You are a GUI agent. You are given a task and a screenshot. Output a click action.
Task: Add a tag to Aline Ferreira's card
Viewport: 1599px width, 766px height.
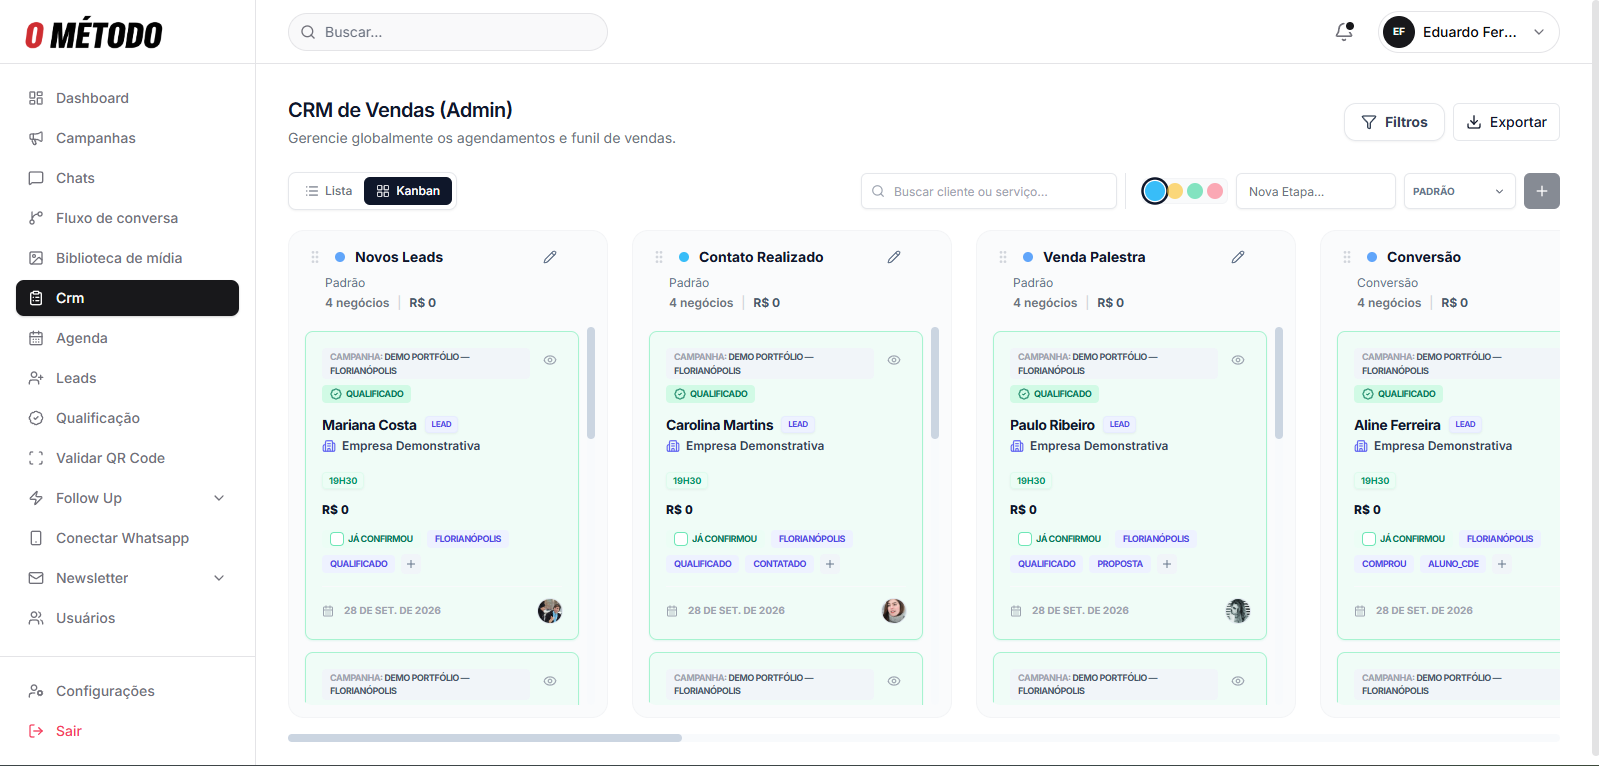[1502, 564]
